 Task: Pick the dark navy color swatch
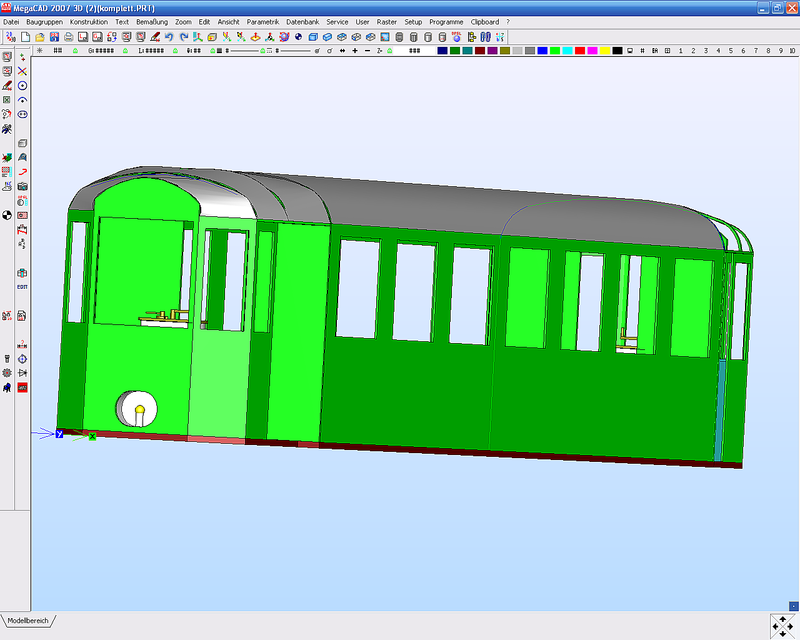point(442,51)
